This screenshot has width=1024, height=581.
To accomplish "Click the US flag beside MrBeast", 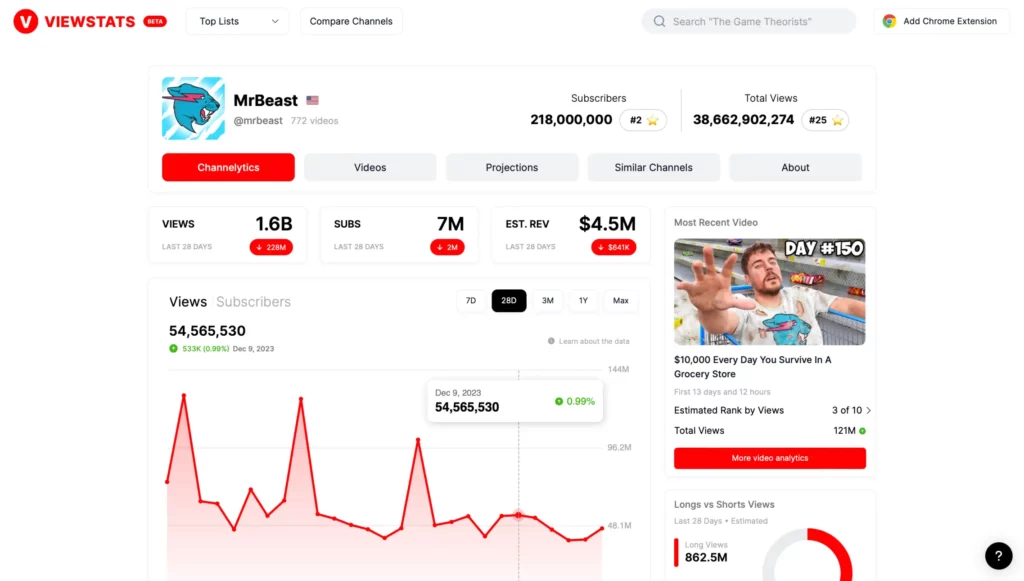I will tap(313, 101).
